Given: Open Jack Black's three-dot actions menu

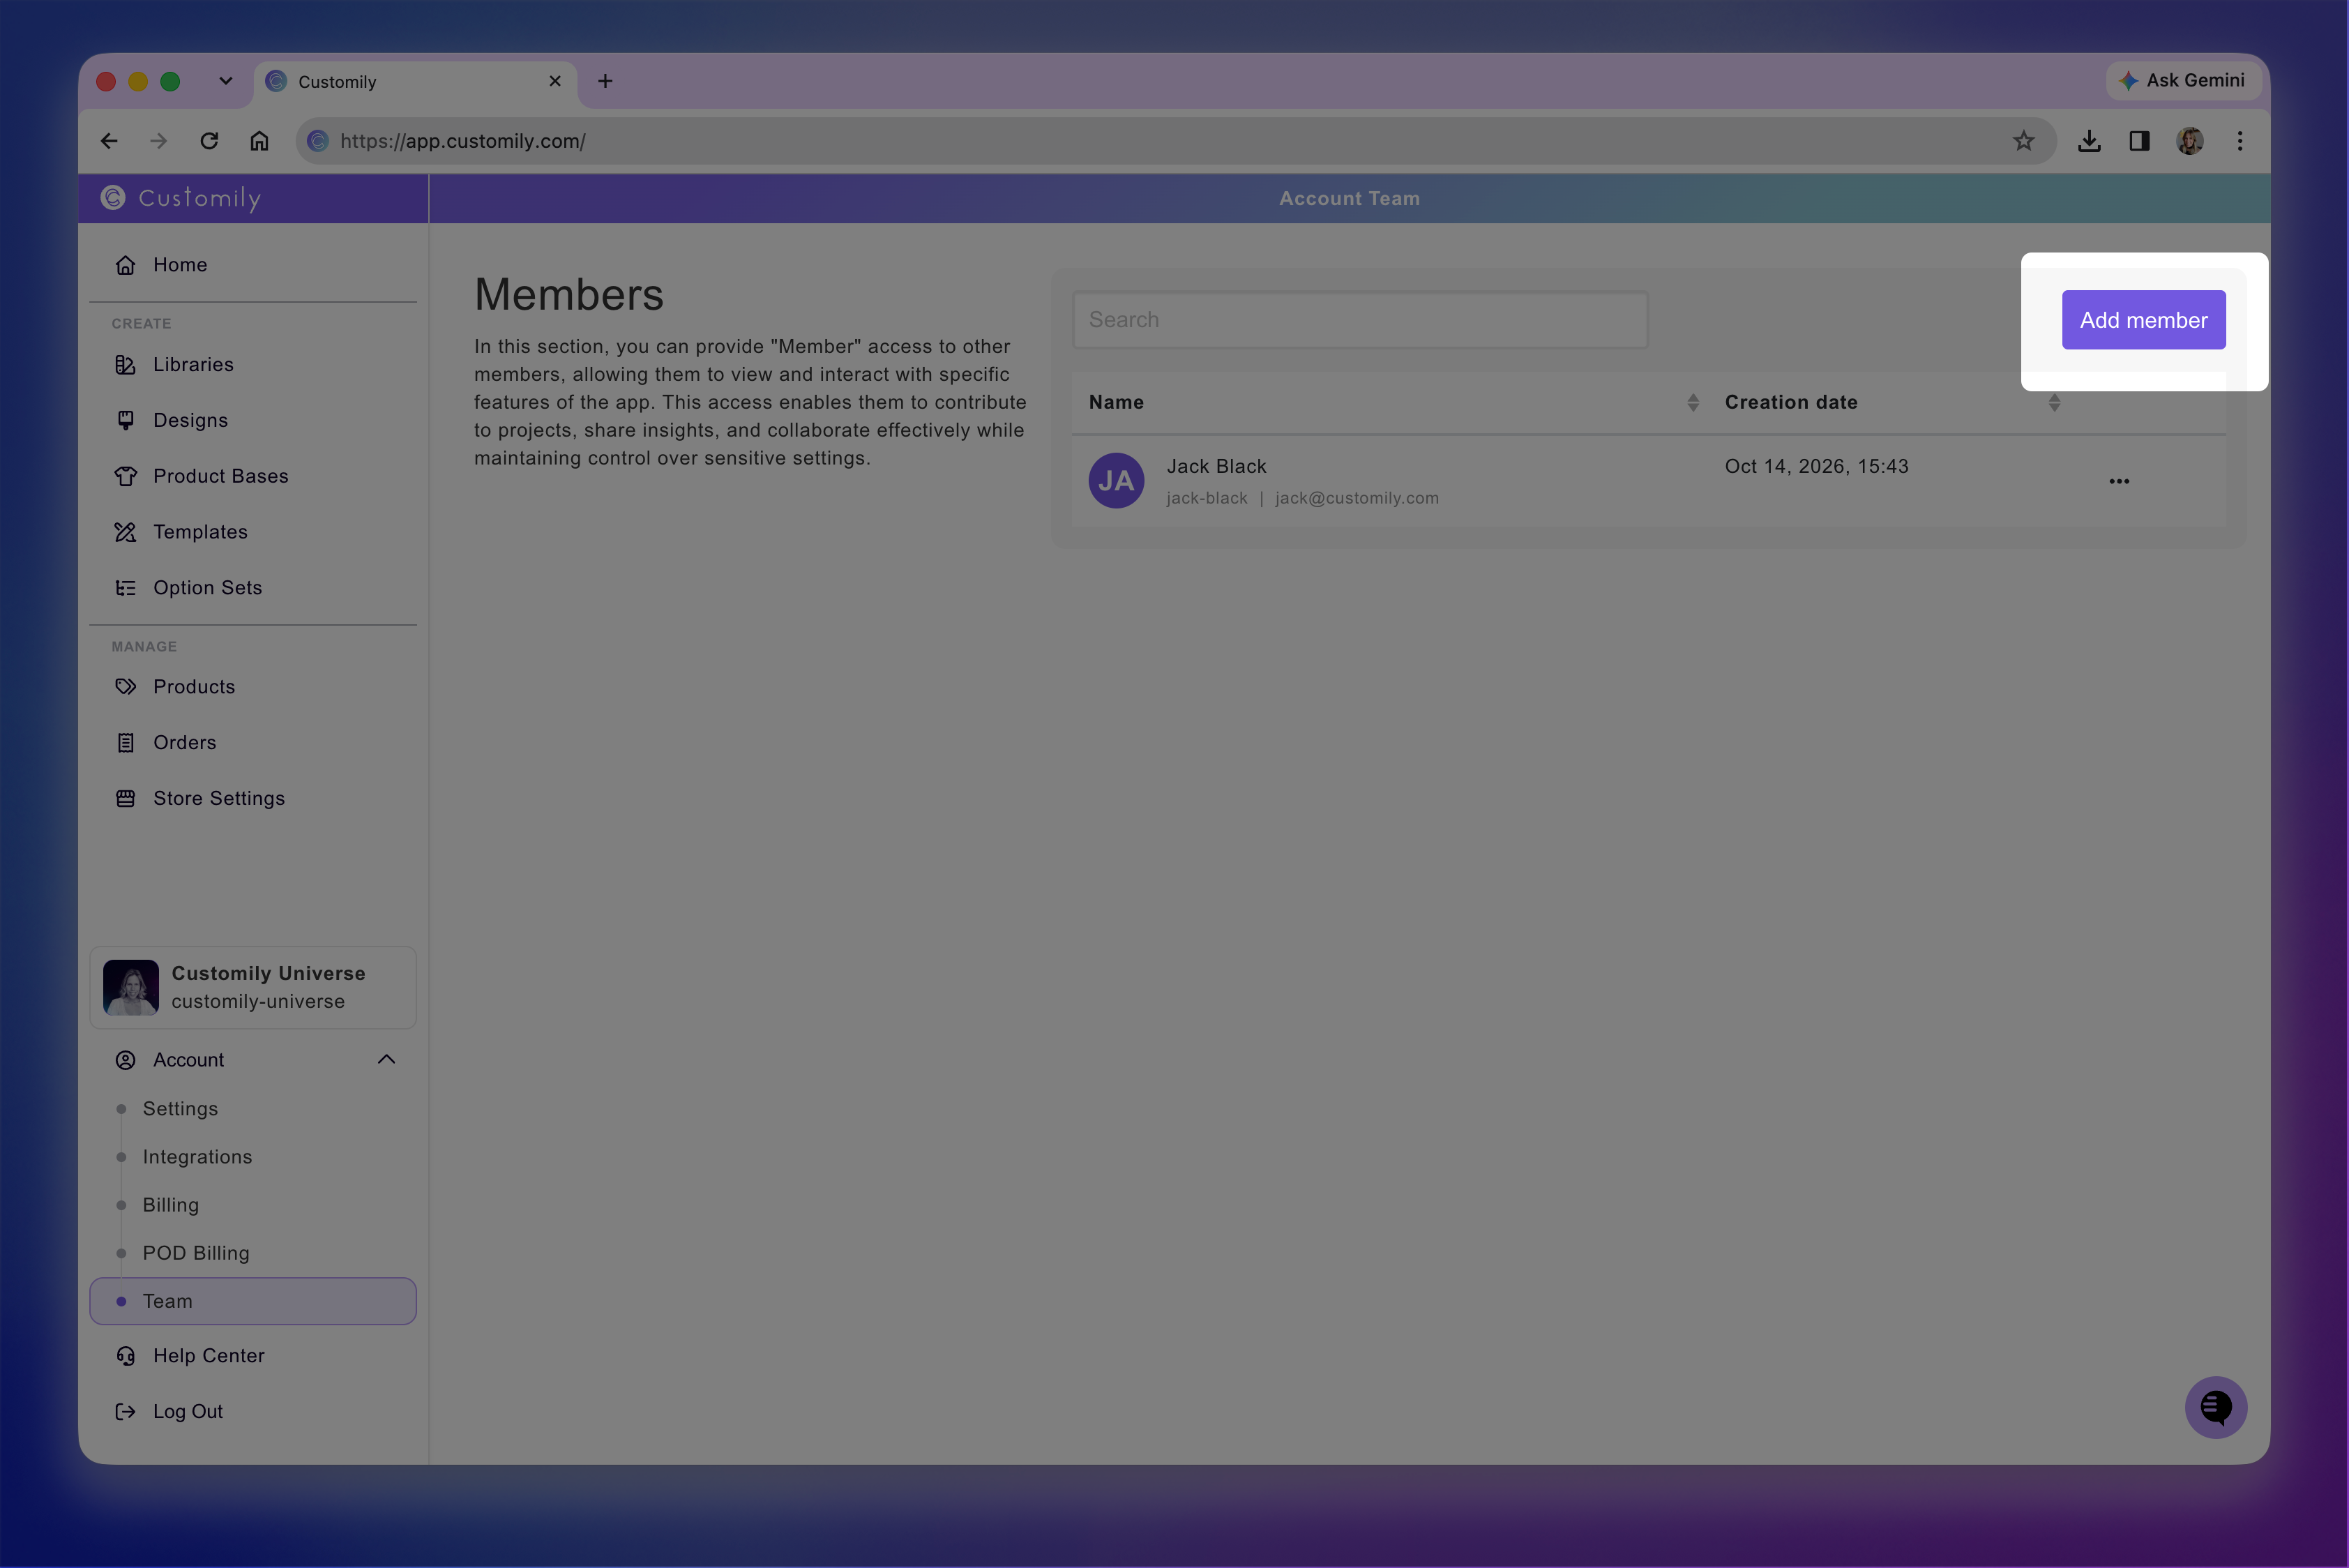Looking at the screenshot, I should [2119, 481].
